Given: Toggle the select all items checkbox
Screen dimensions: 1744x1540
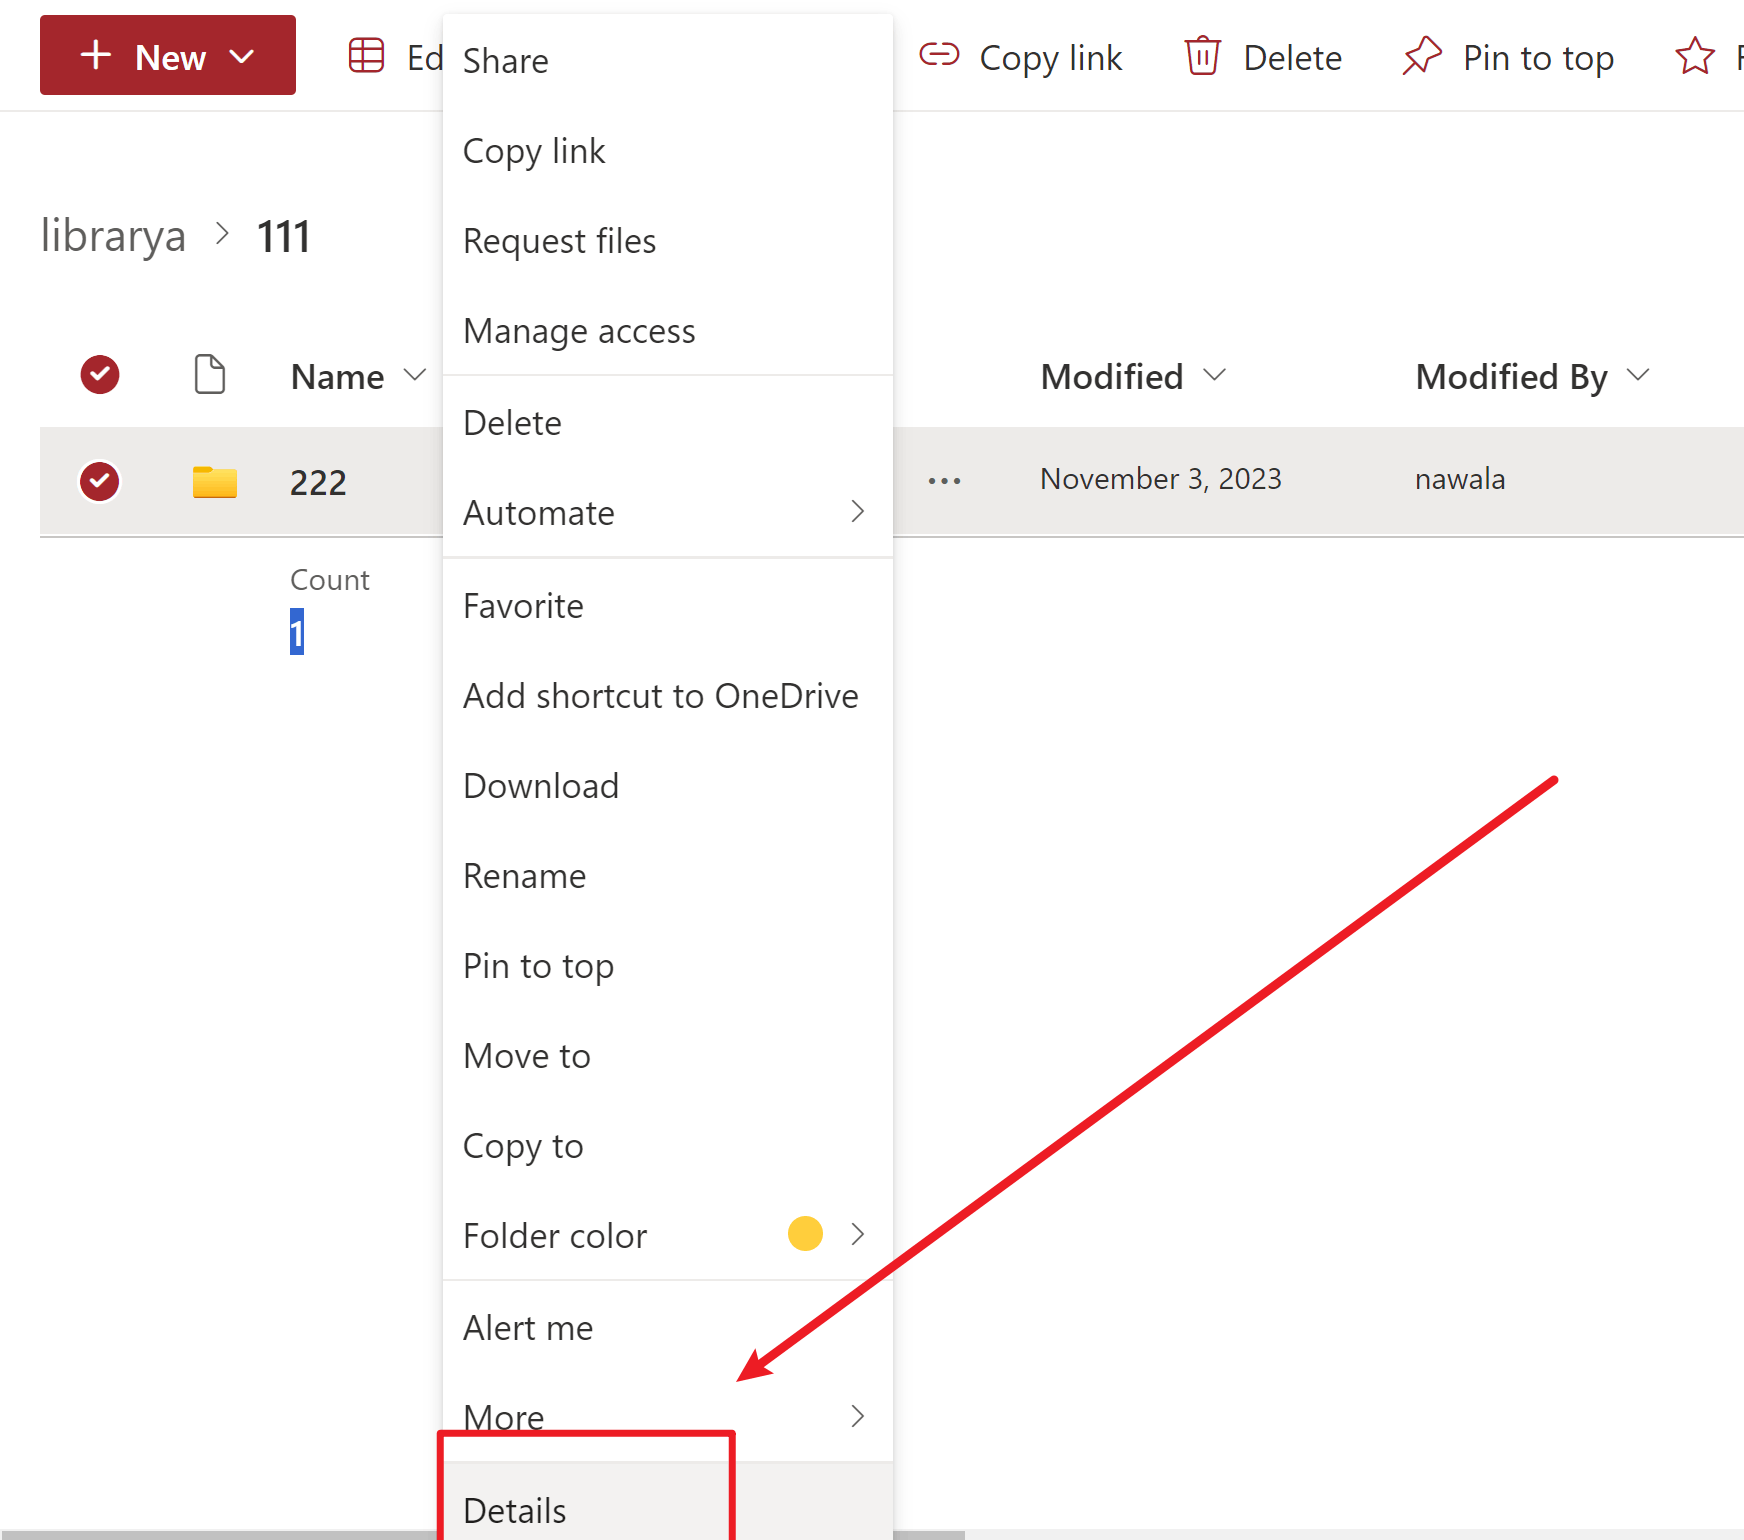Looking at the screenshot, I should point(100,375).
